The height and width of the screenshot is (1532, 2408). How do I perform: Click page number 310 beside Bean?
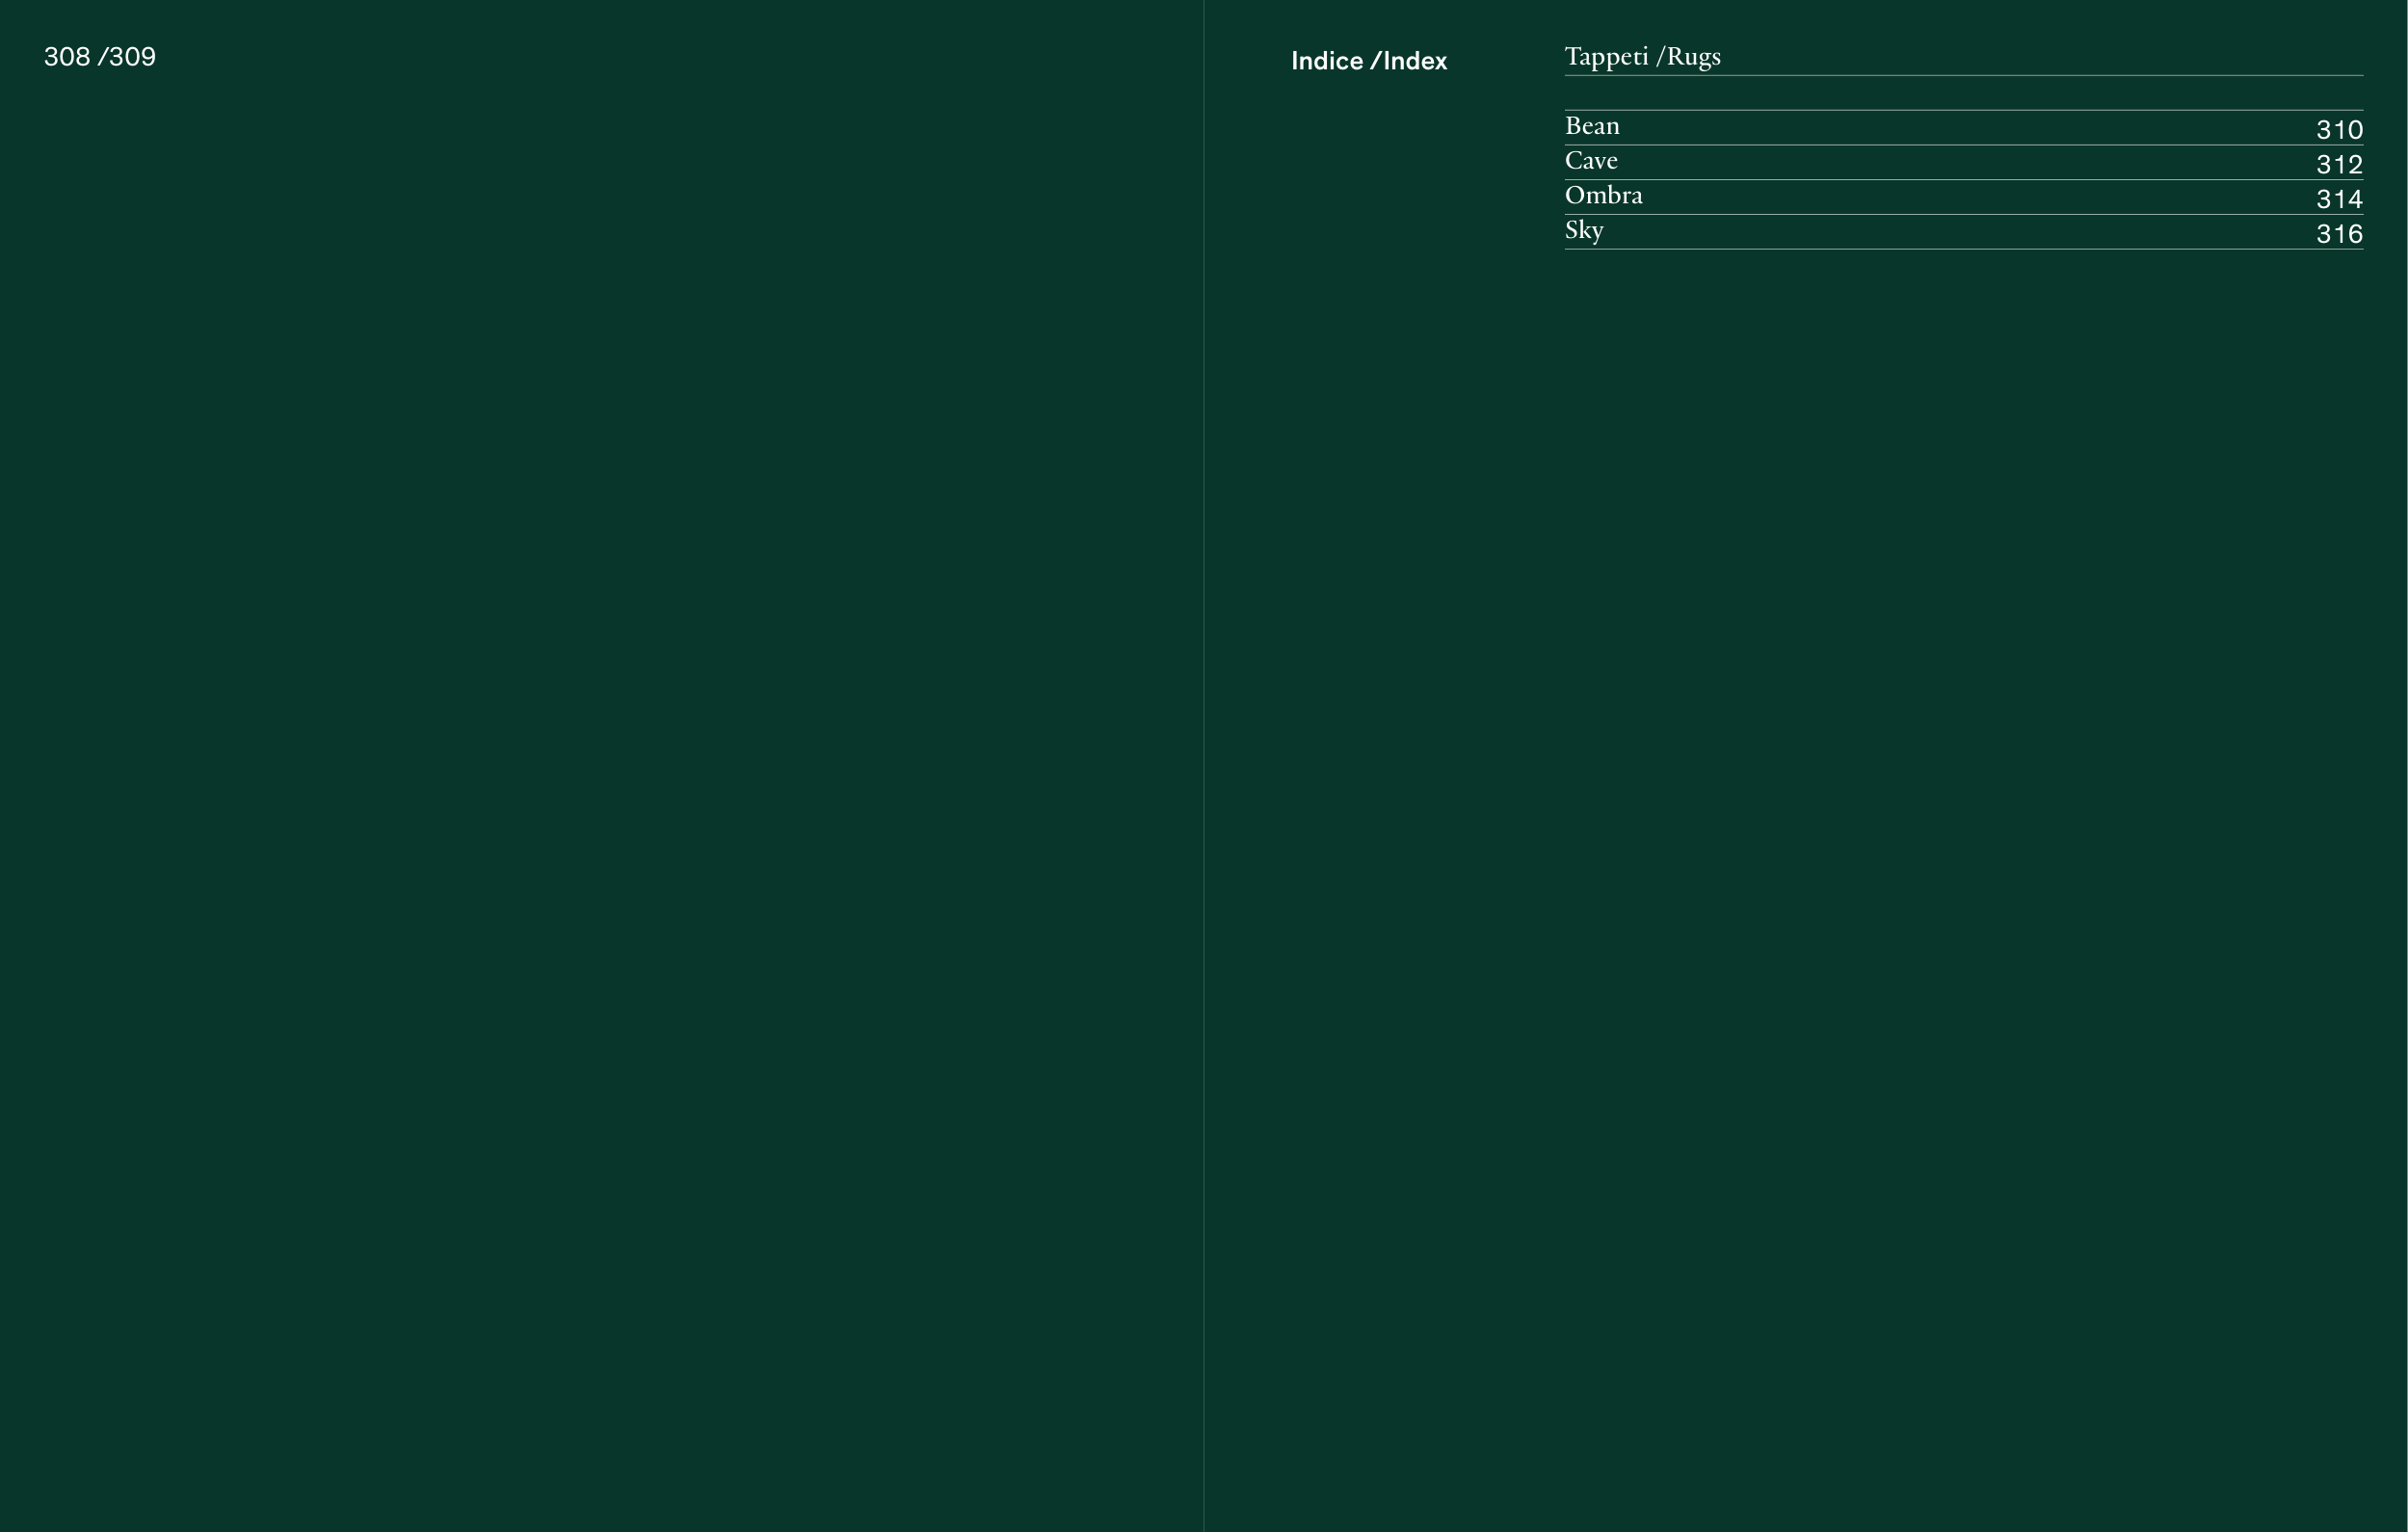2339,130
